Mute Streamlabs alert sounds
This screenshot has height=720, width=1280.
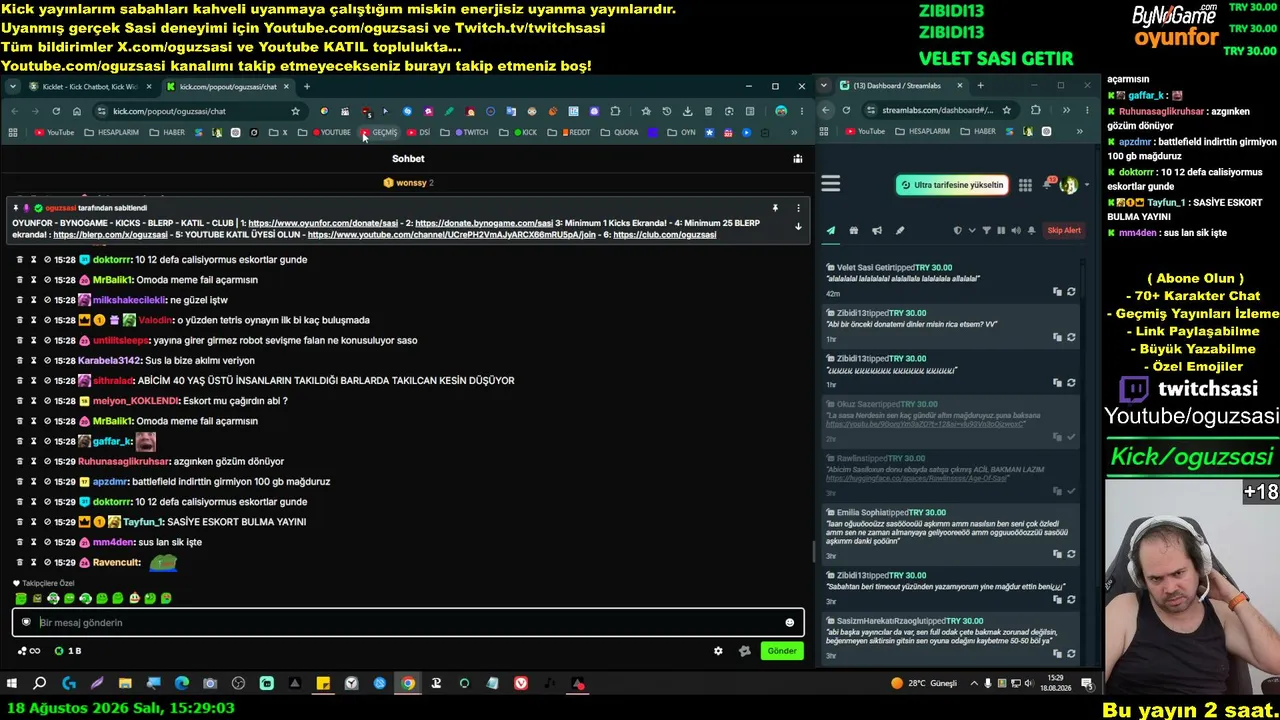(x=1016, y=231)
